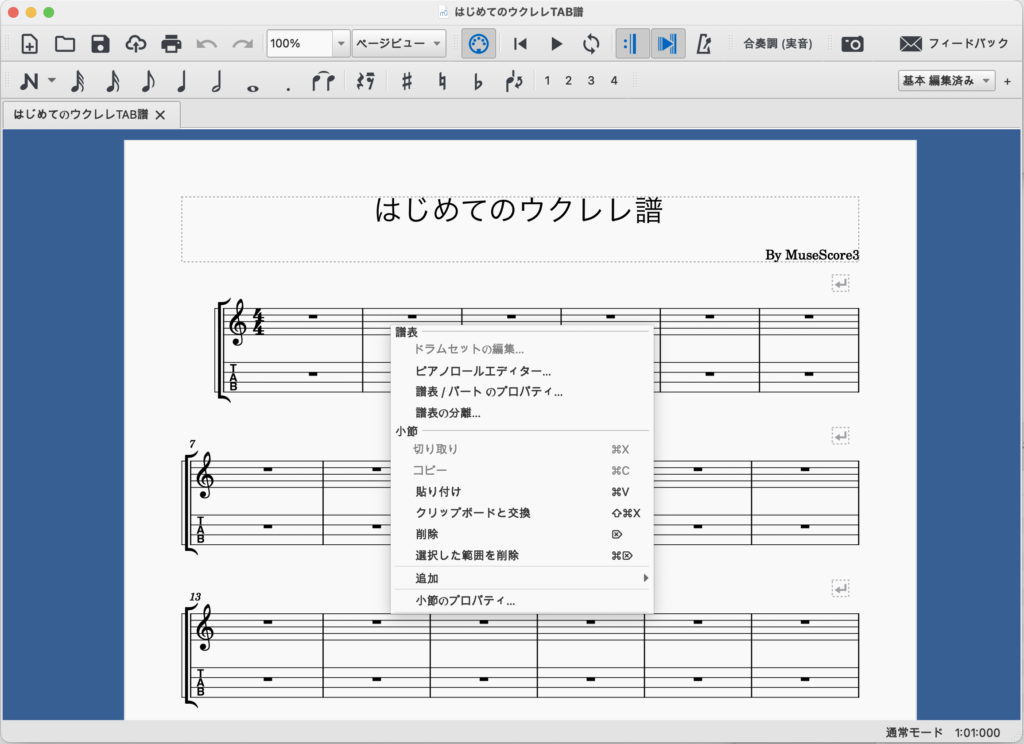Expand the 基本 編集済み workspace dropdown
The width and height of the screenshot is (1024, 744).
946,81
